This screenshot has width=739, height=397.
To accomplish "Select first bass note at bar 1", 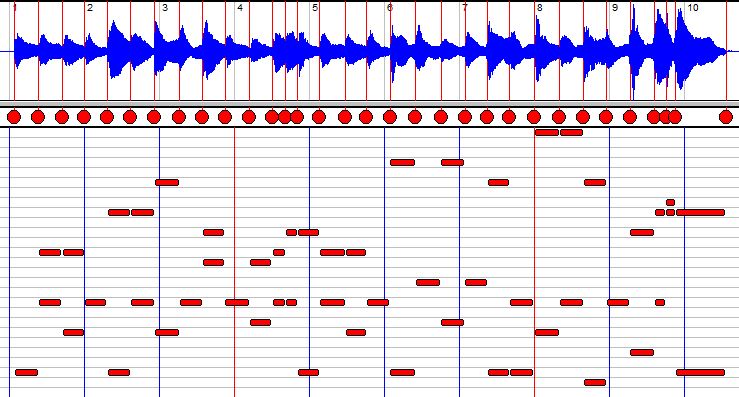I will point(26,372).
